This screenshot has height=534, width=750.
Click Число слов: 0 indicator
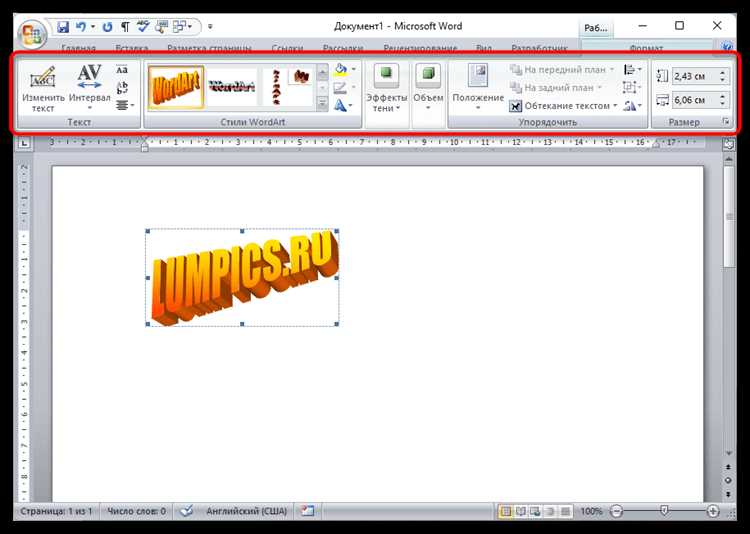coord(136,511)
